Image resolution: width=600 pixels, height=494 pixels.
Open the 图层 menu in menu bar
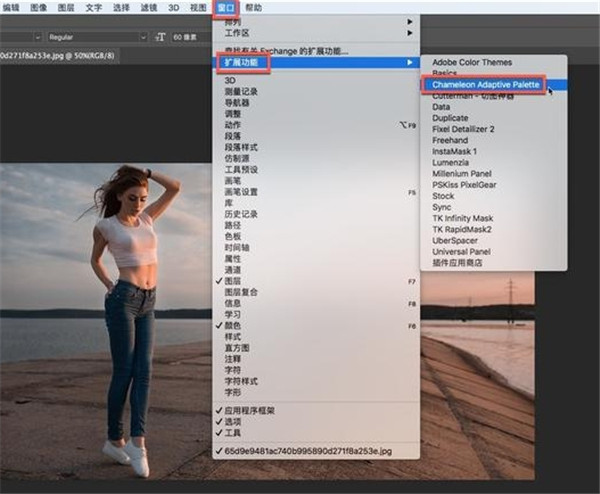coord(66,7)
